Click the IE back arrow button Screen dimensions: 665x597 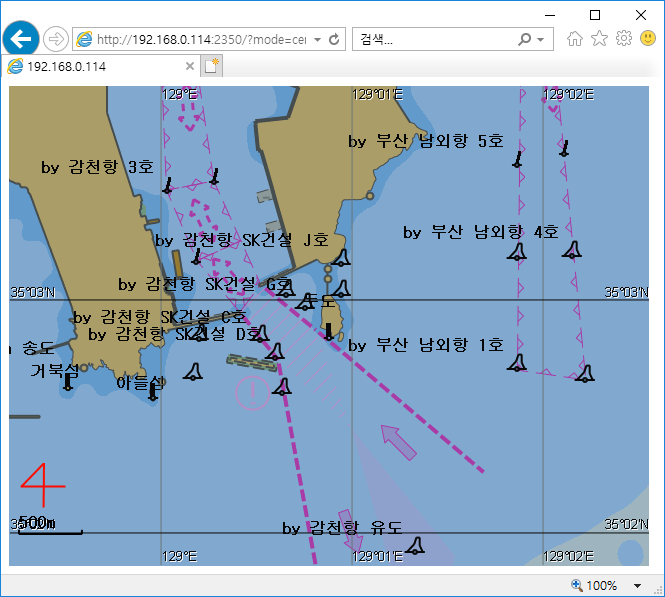20,39
